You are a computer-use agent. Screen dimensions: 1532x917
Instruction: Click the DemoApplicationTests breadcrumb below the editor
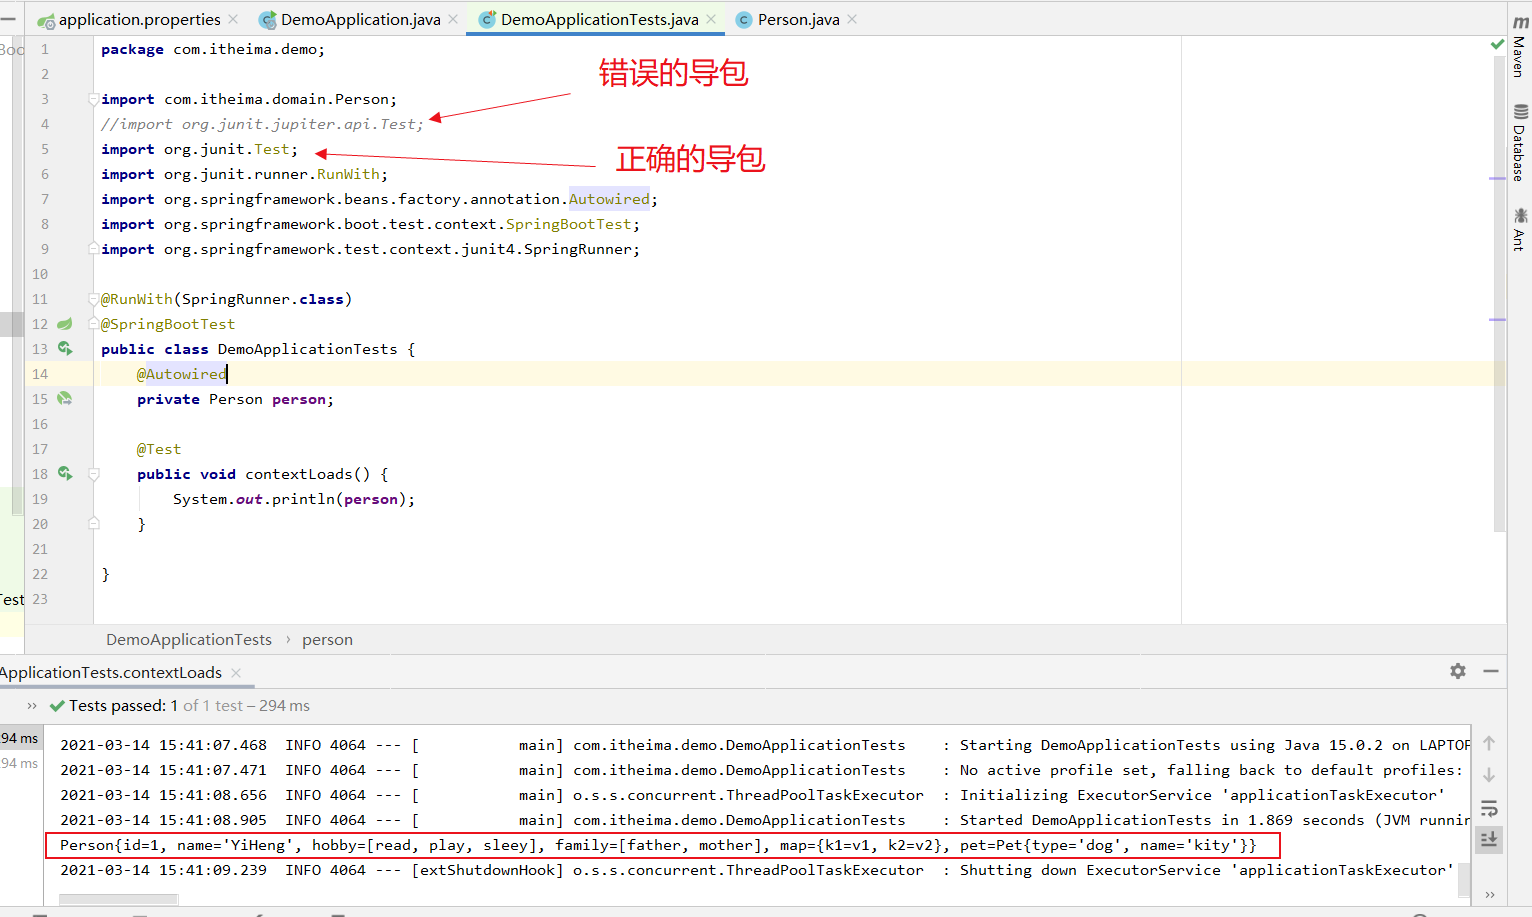(x=188, y=639)
